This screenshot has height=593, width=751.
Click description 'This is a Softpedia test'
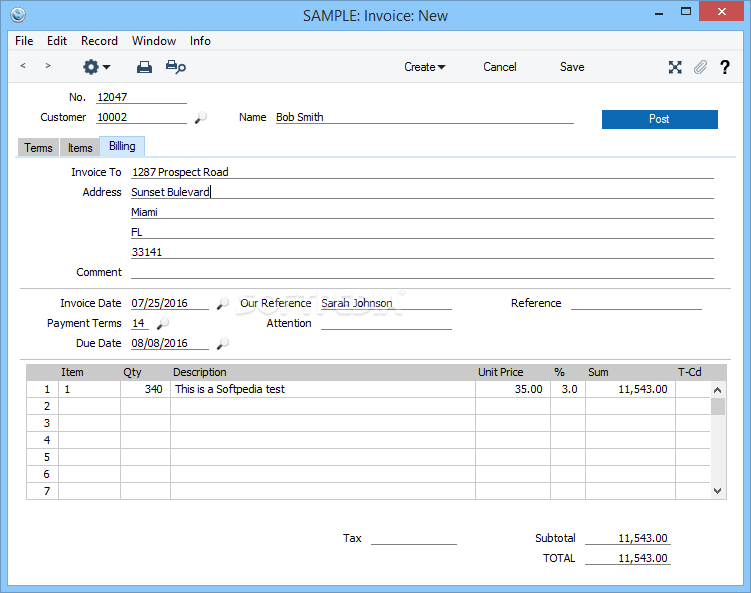(323, 389)
